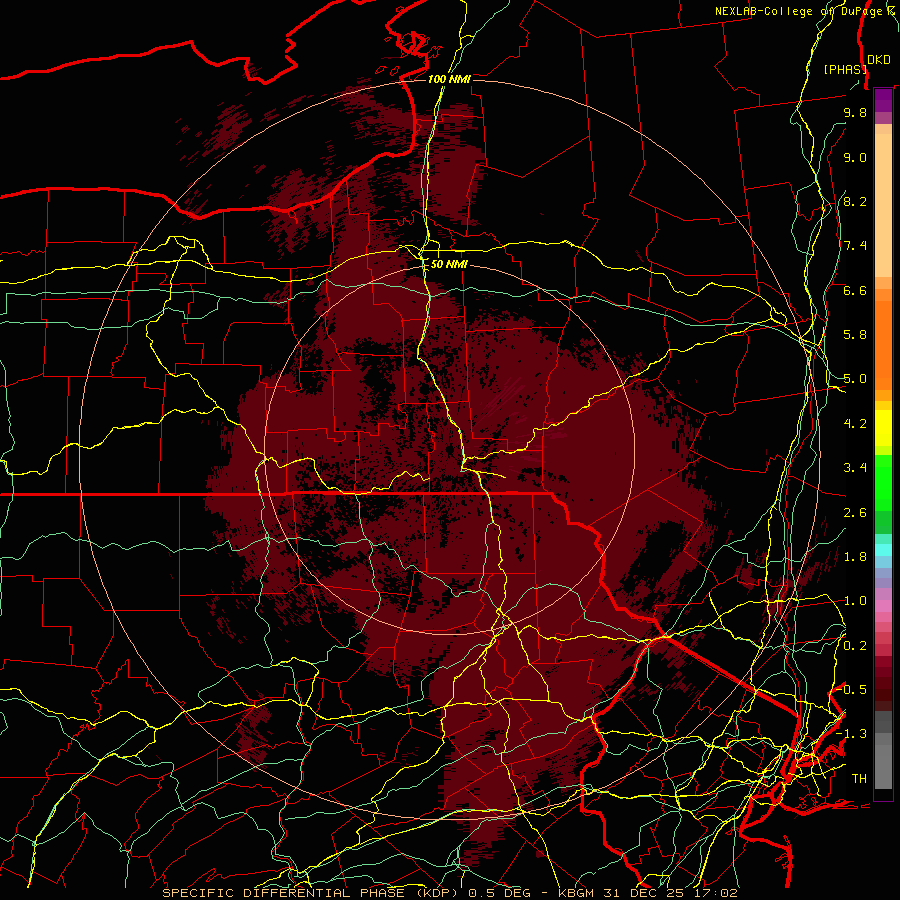The height and width of the screenshot is (900, 900).
Task: Click the [PHAS] unit label
Action: click(845, 69)
